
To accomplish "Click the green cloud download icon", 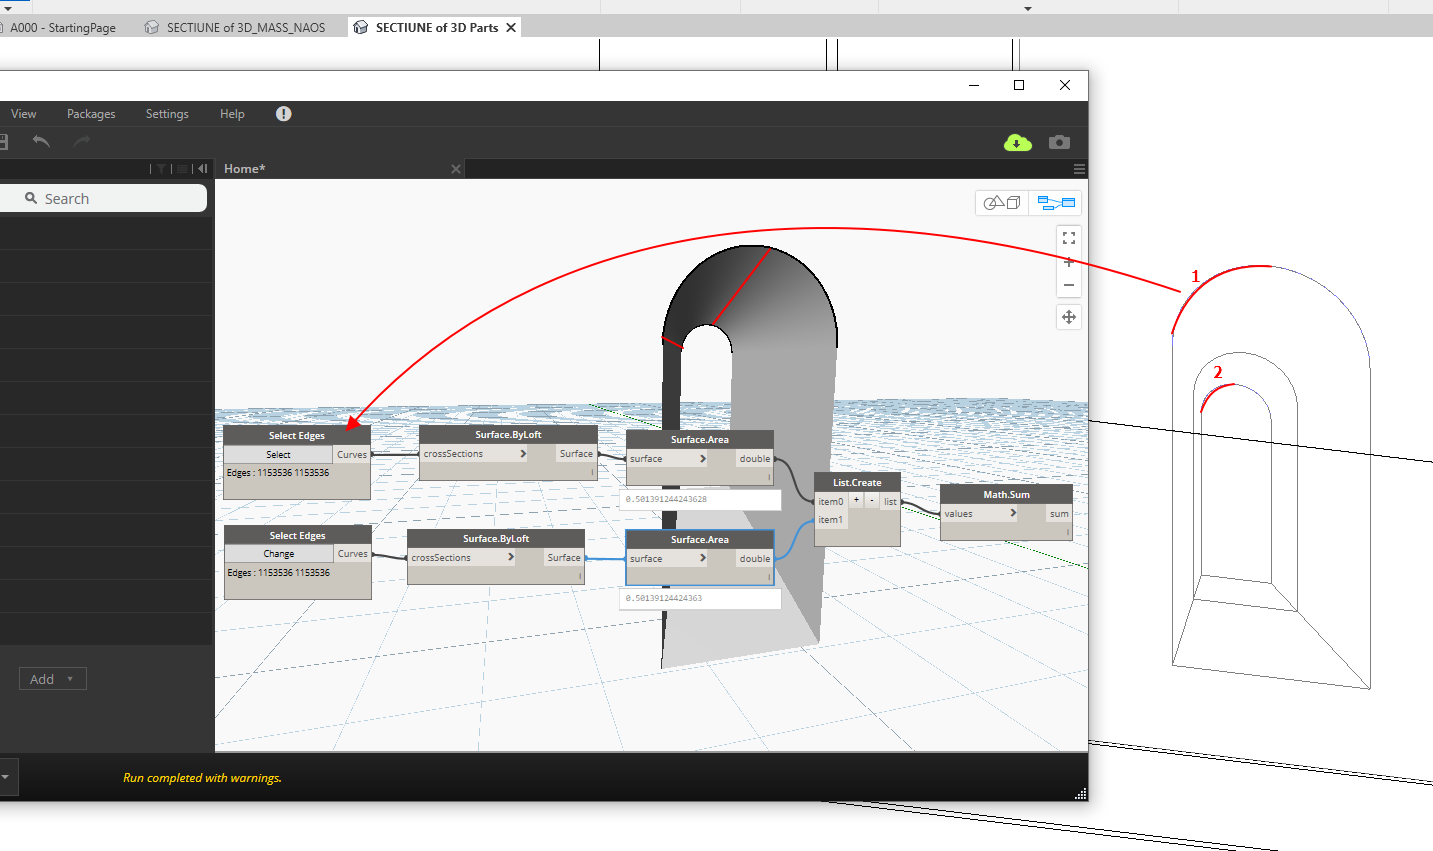I will coord(1018,143).
